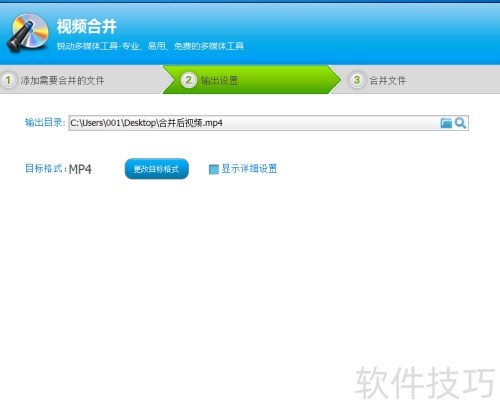Screen dimensions: 500x420
Task: Click the green arrow of the active step
Action: (252, 80)
